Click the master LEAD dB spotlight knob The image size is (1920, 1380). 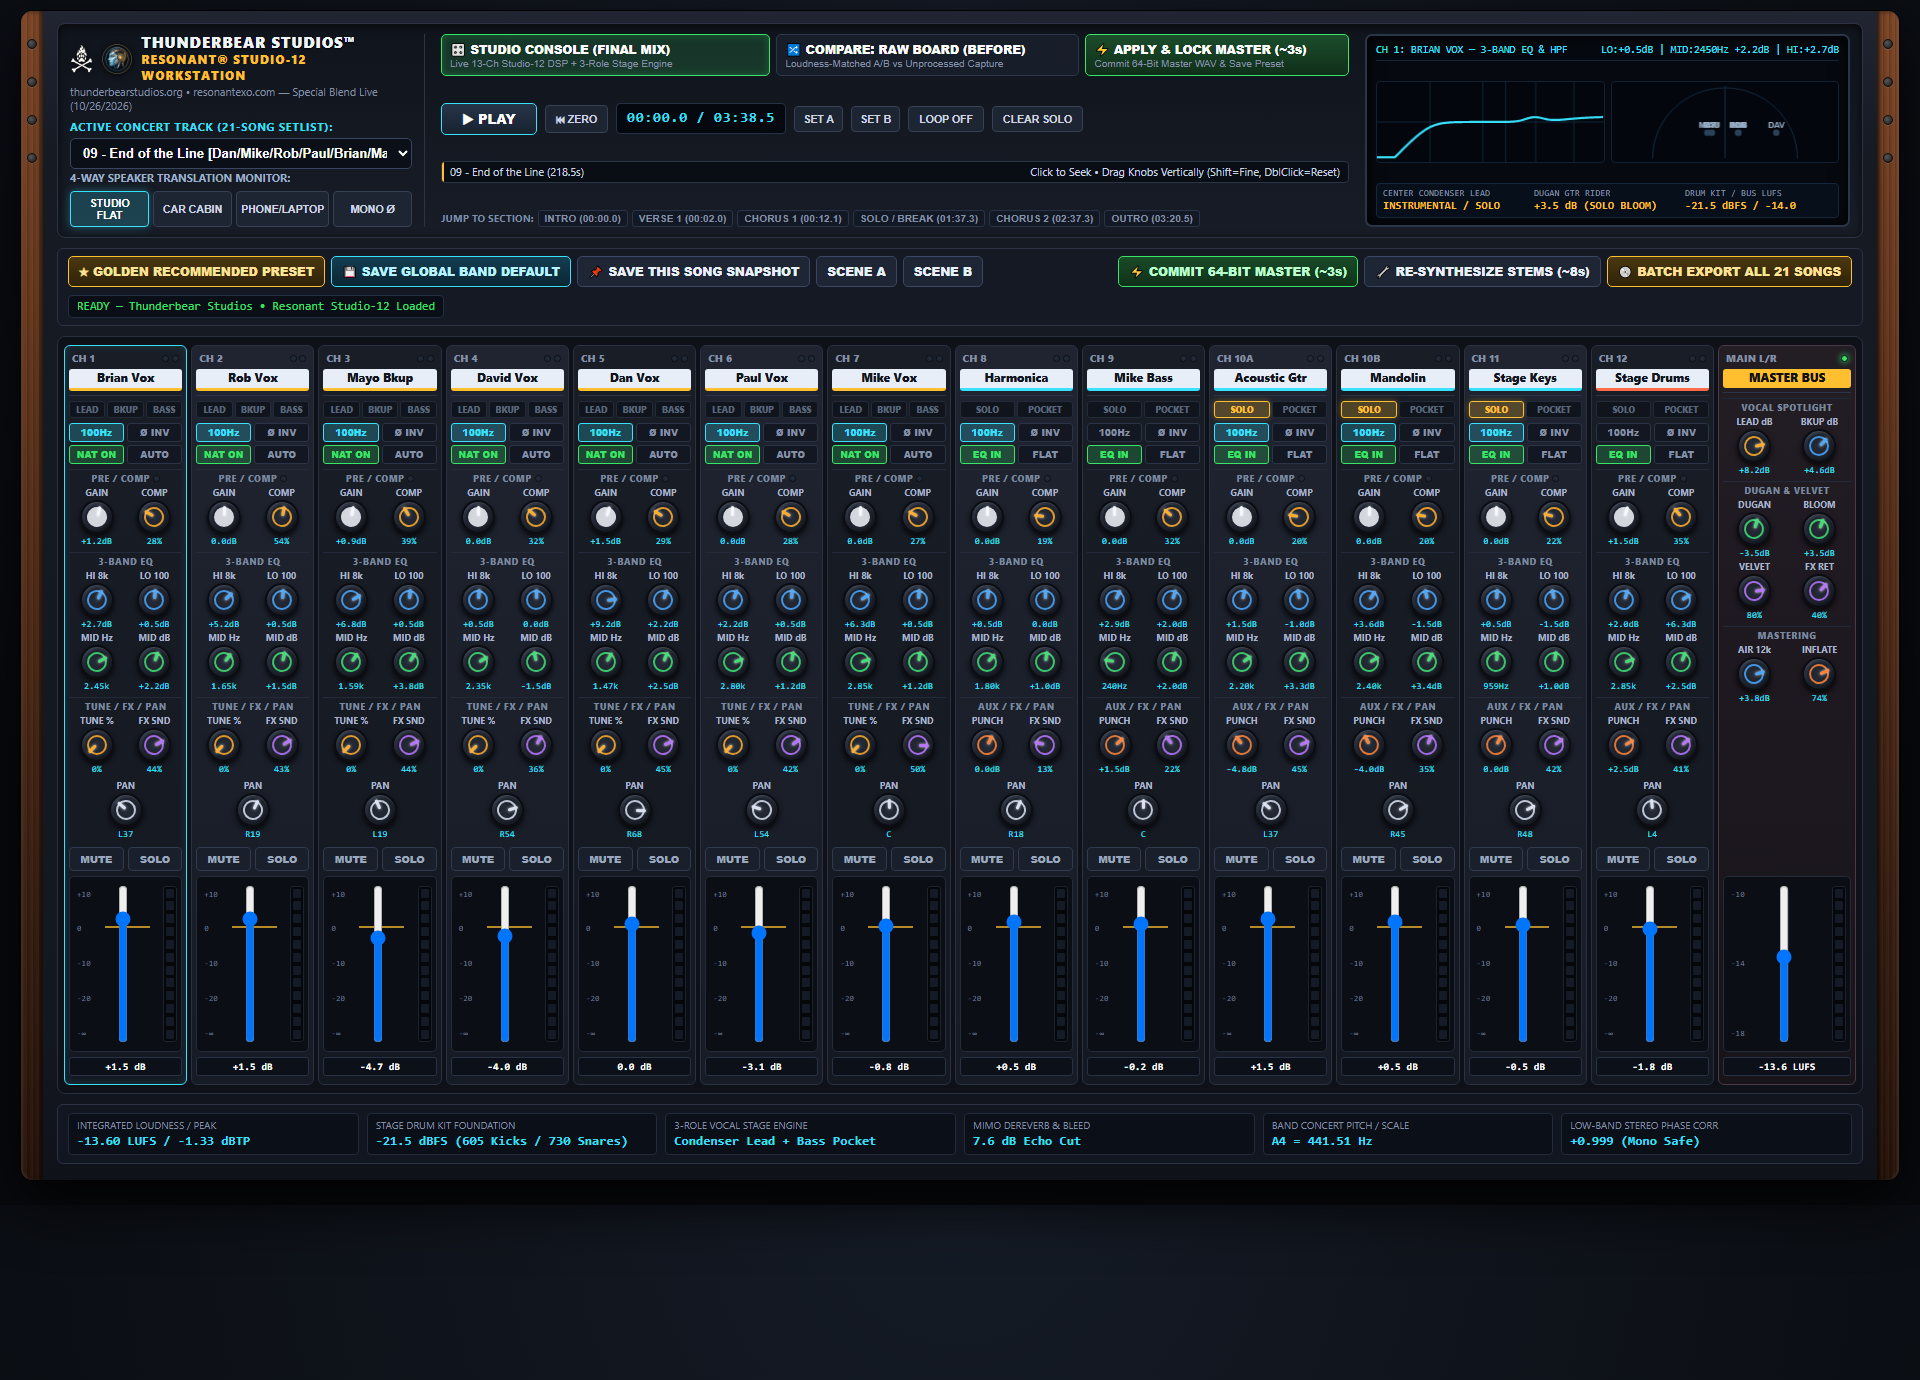pos(1754,446)
